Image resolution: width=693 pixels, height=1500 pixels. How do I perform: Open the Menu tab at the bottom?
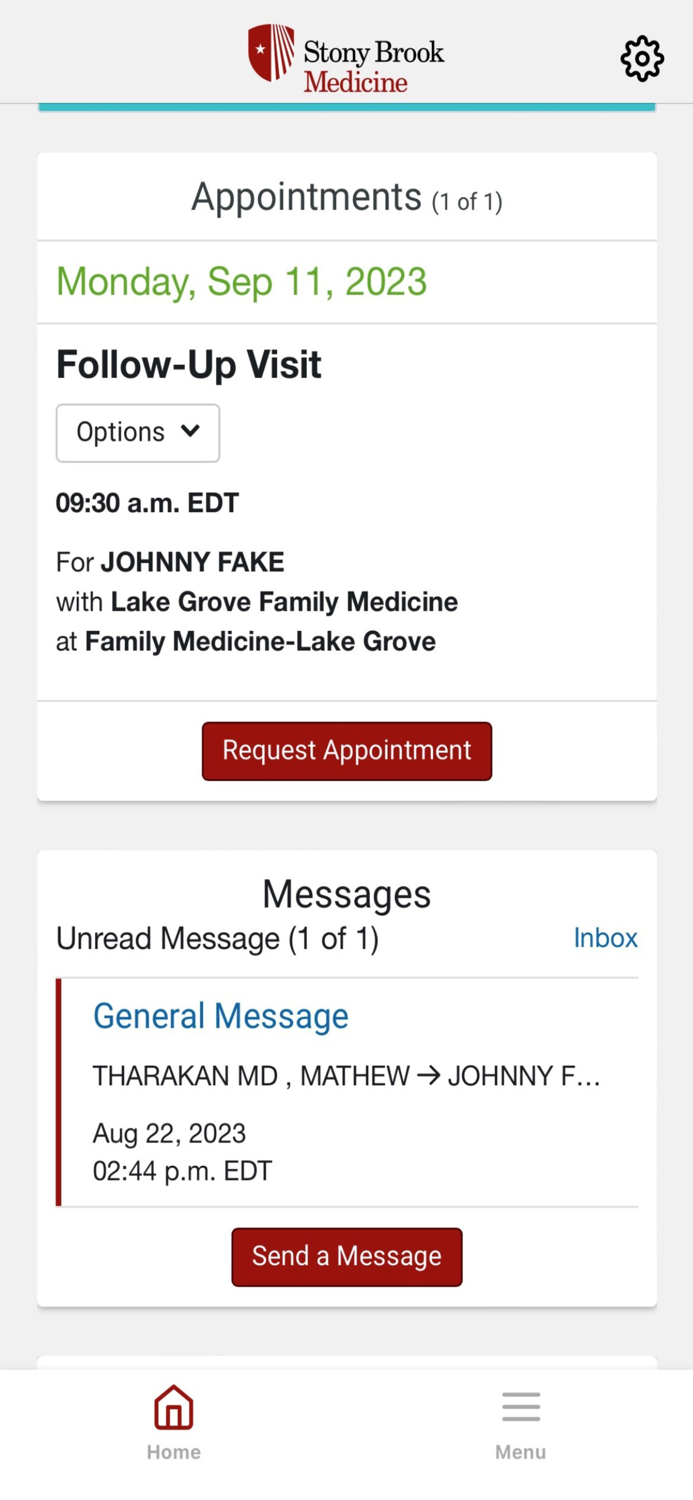pos(520,1424)
